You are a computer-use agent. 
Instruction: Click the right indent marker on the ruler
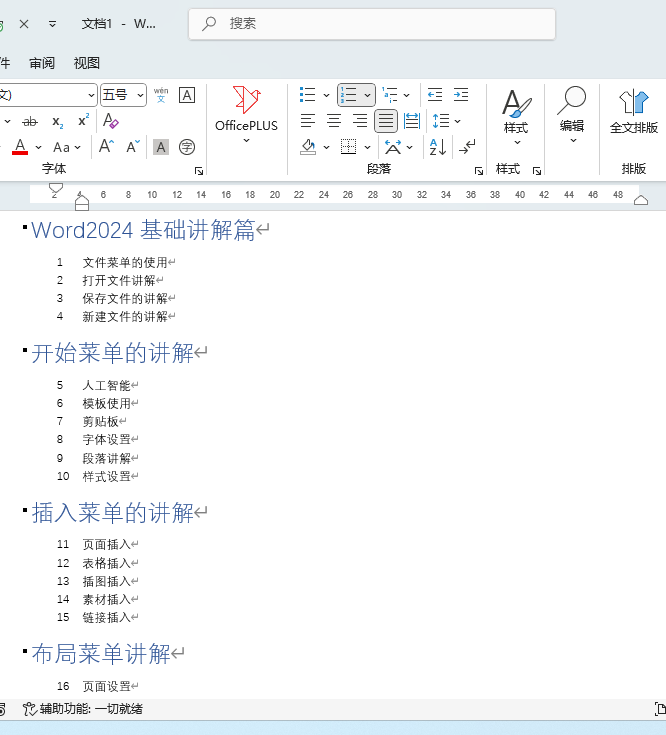tap(641, 200)
